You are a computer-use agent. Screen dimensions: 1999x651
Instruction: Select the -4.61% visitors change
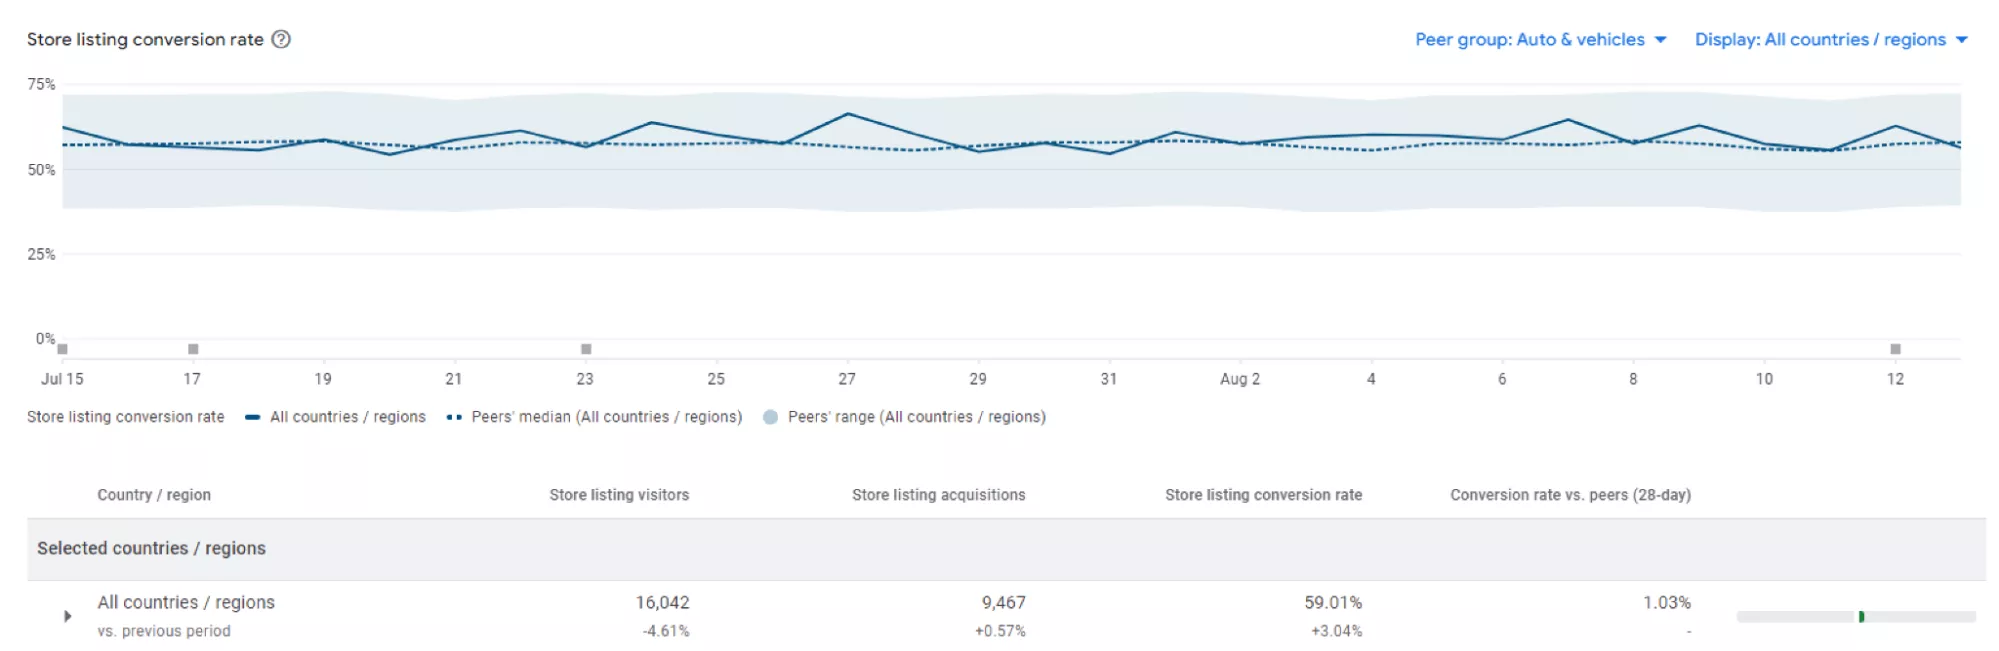[666, 631]
